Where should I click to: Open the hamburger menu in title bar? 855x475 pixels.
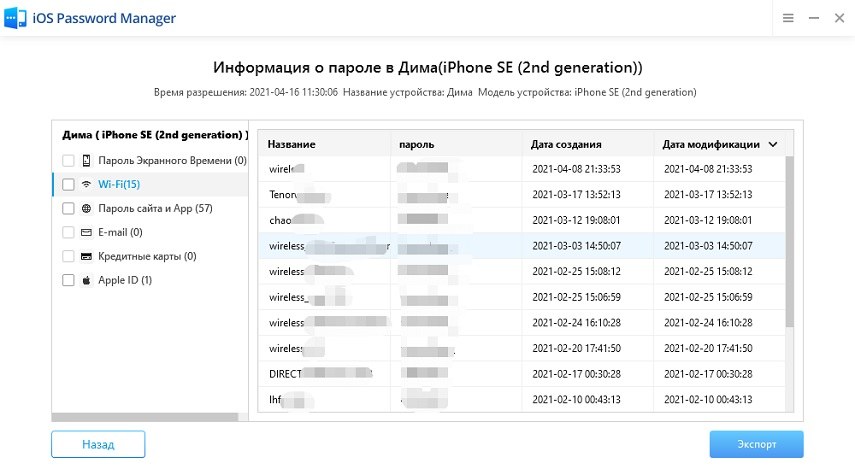pyautogui.click(x=788, y=18)
